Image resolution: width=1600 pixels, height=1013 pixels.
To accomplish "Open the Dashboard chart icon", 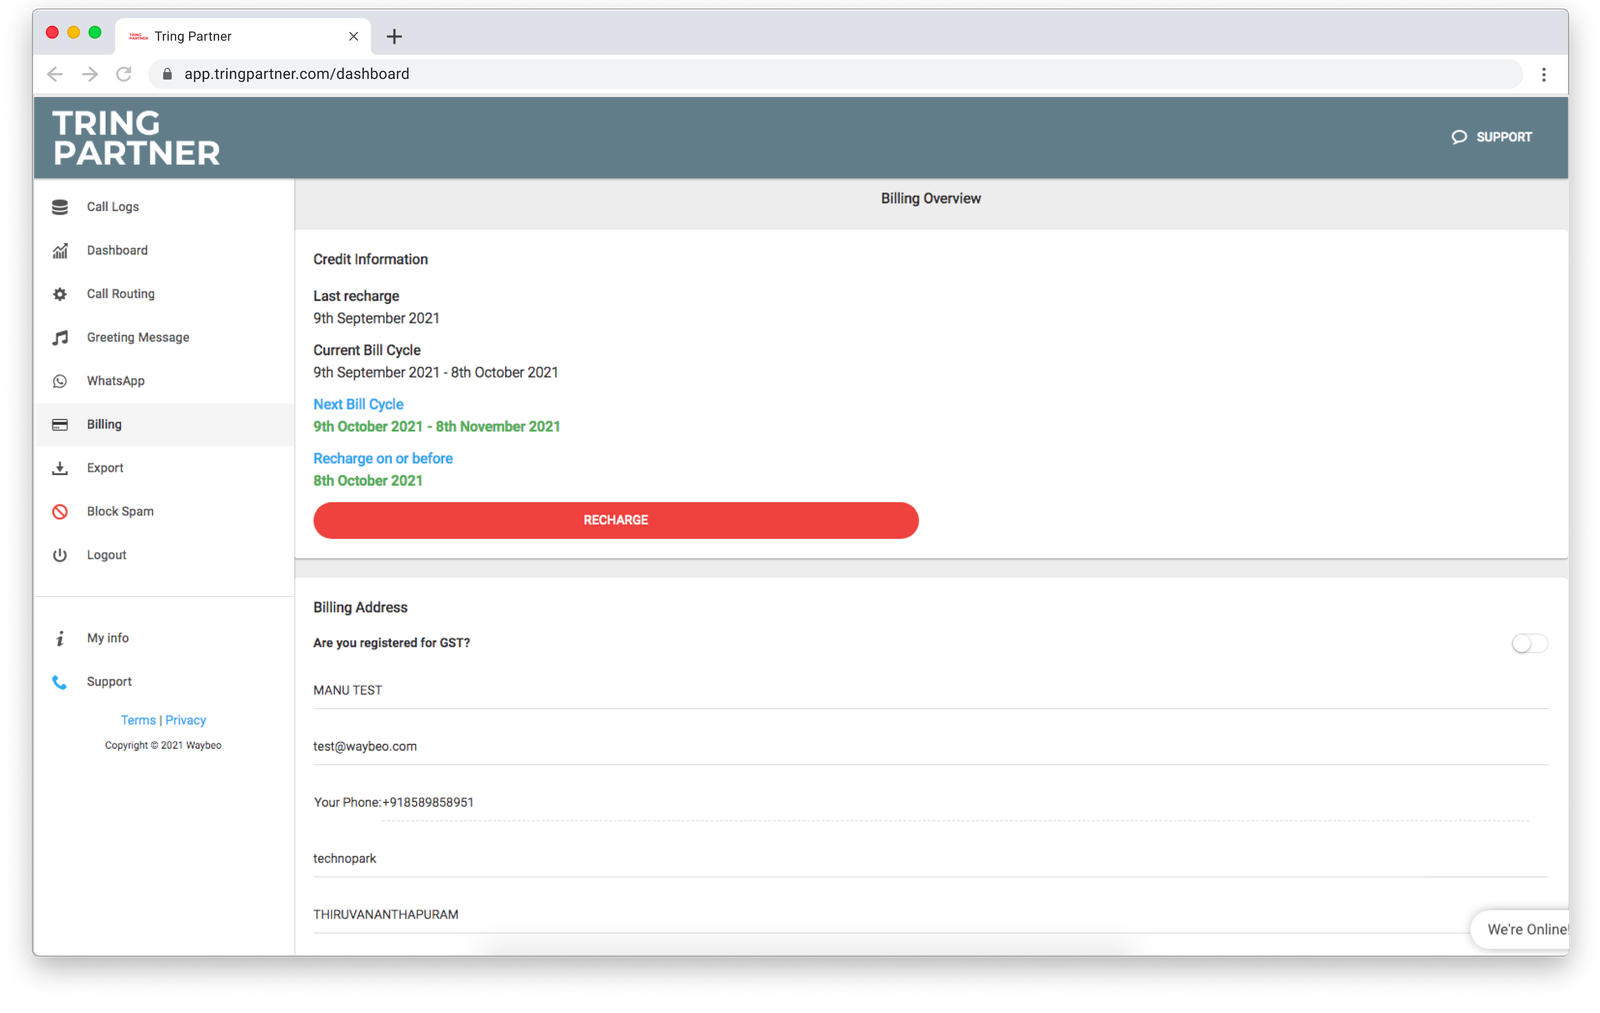I will coord(60,251).
